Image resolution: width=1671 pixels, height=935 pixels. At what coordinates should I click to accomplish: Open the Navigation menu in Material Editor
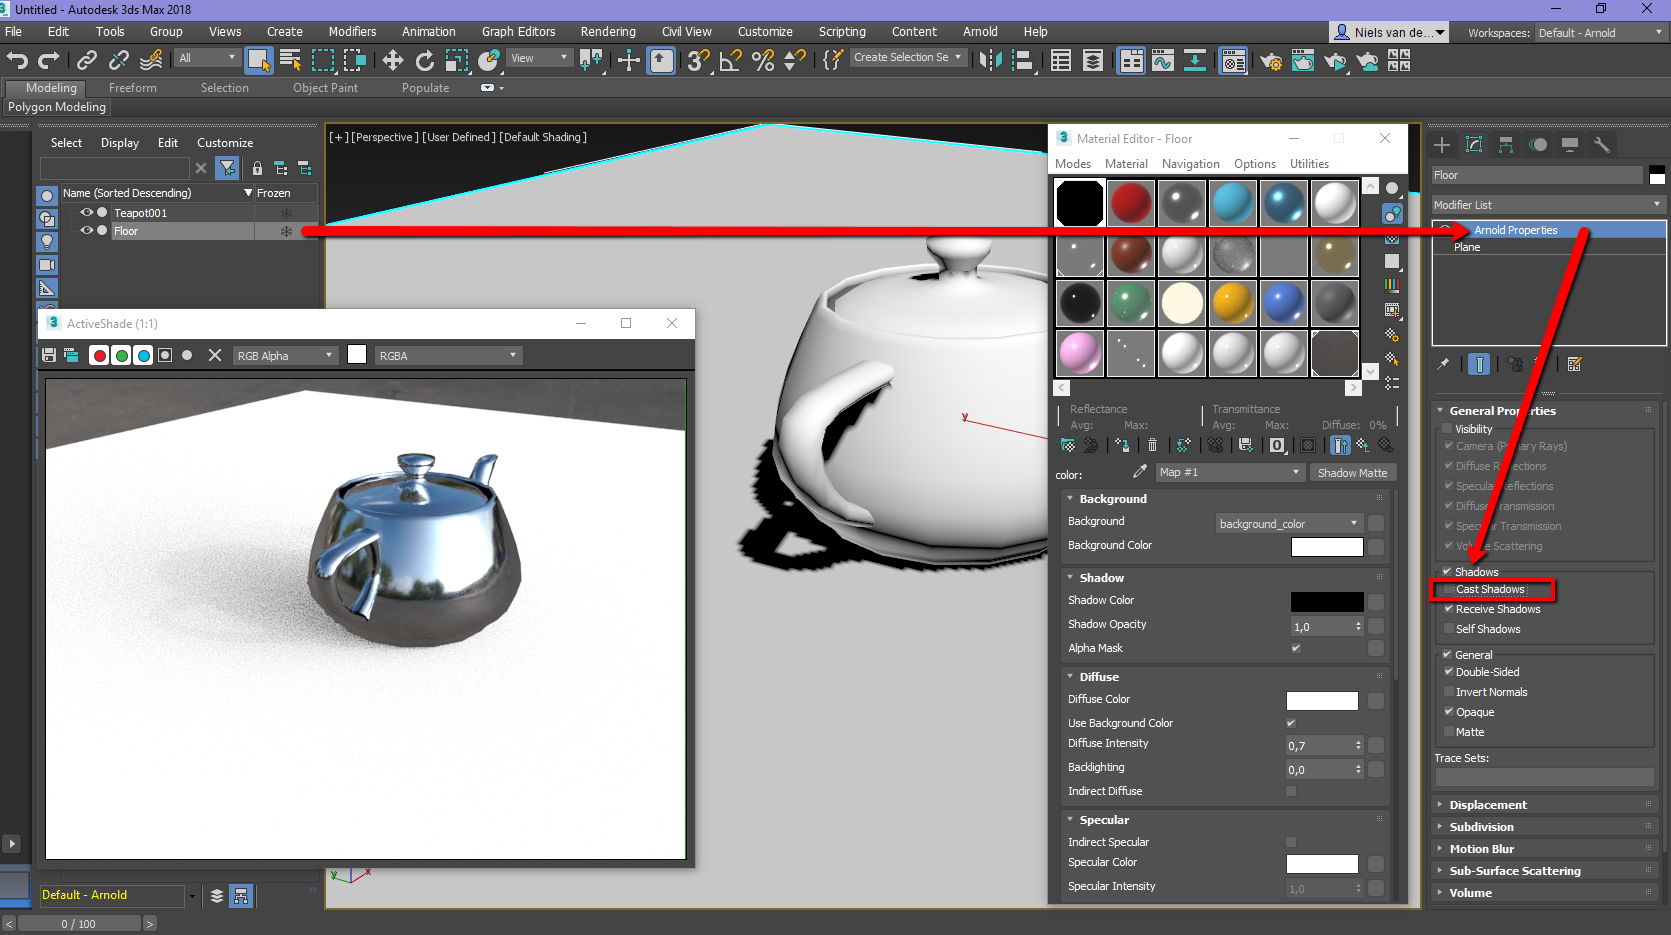click(x=1190, y=163)
